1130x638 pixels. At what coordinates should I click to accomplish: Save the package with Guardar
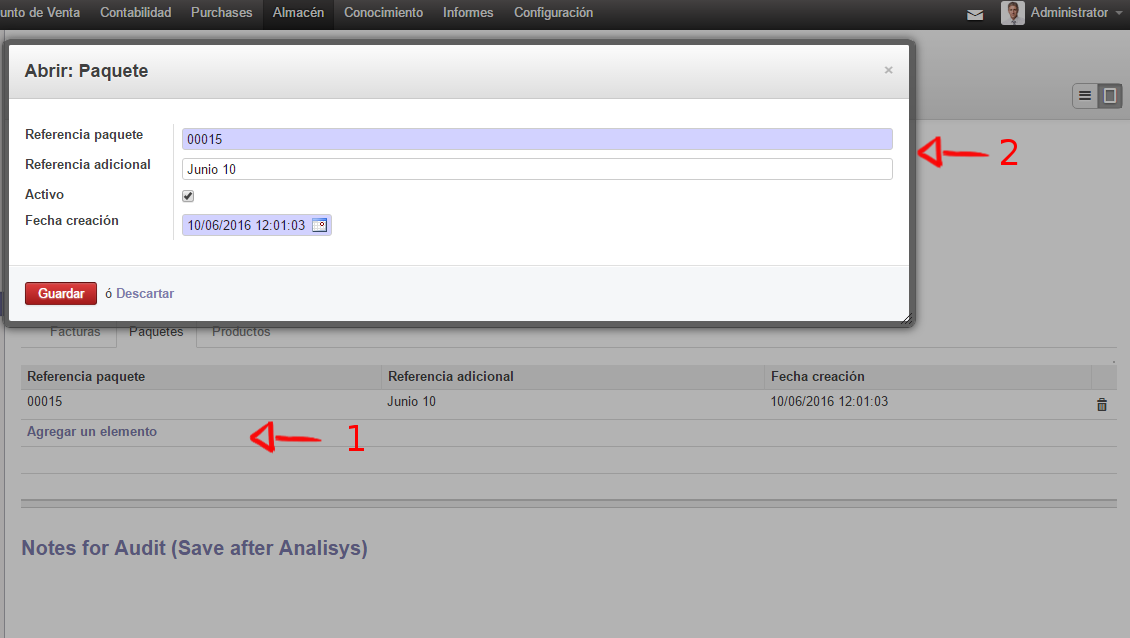pos(61,293)
